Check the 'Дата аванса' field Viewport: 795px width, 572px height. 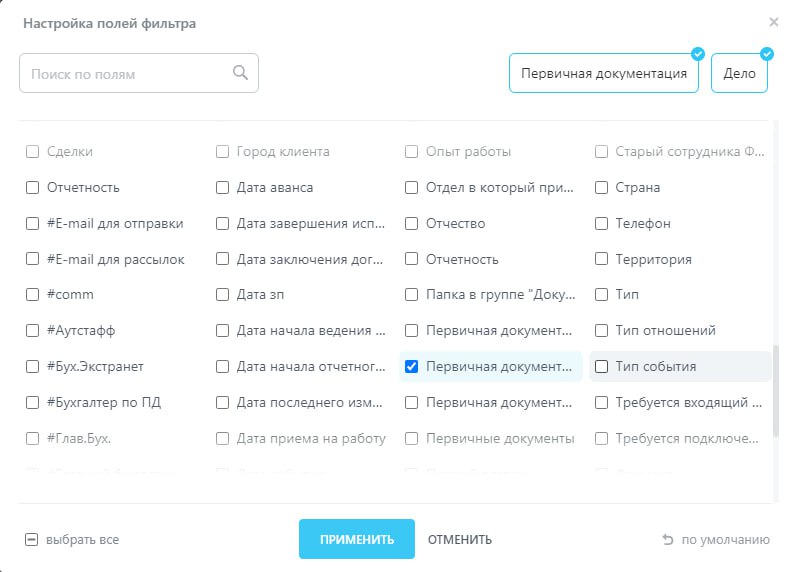pos(223,187)
